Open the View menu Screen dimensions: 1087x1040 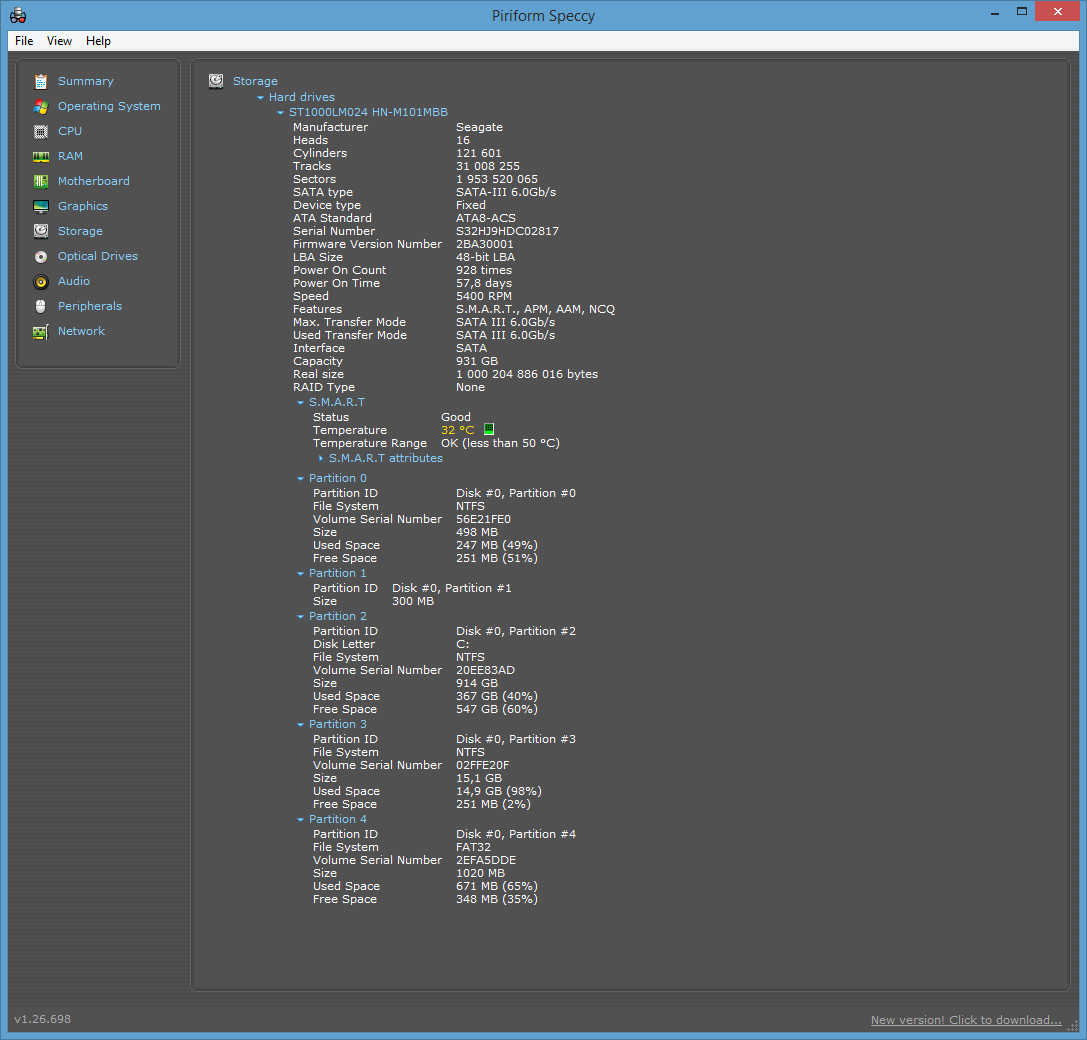59,41
